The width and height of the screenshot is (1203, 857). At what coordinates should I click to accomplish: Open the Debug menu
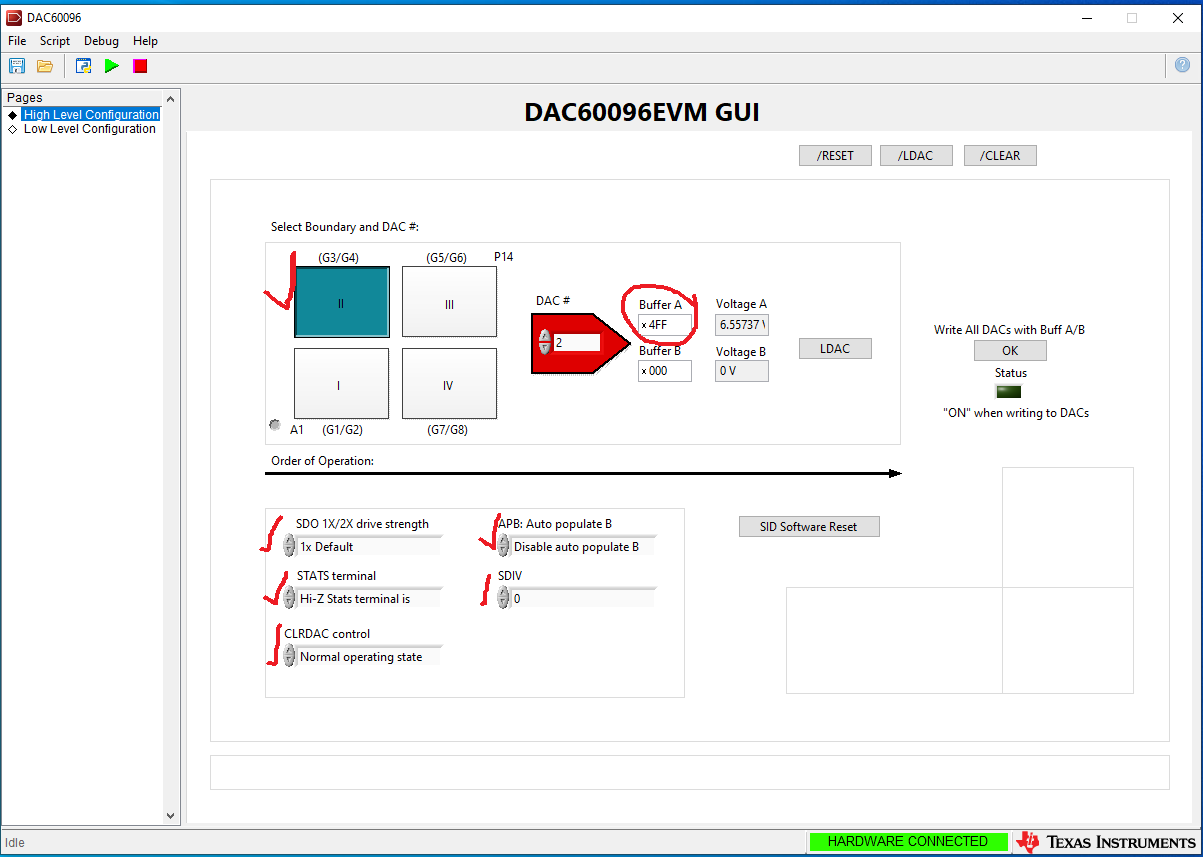pos(101,41)
